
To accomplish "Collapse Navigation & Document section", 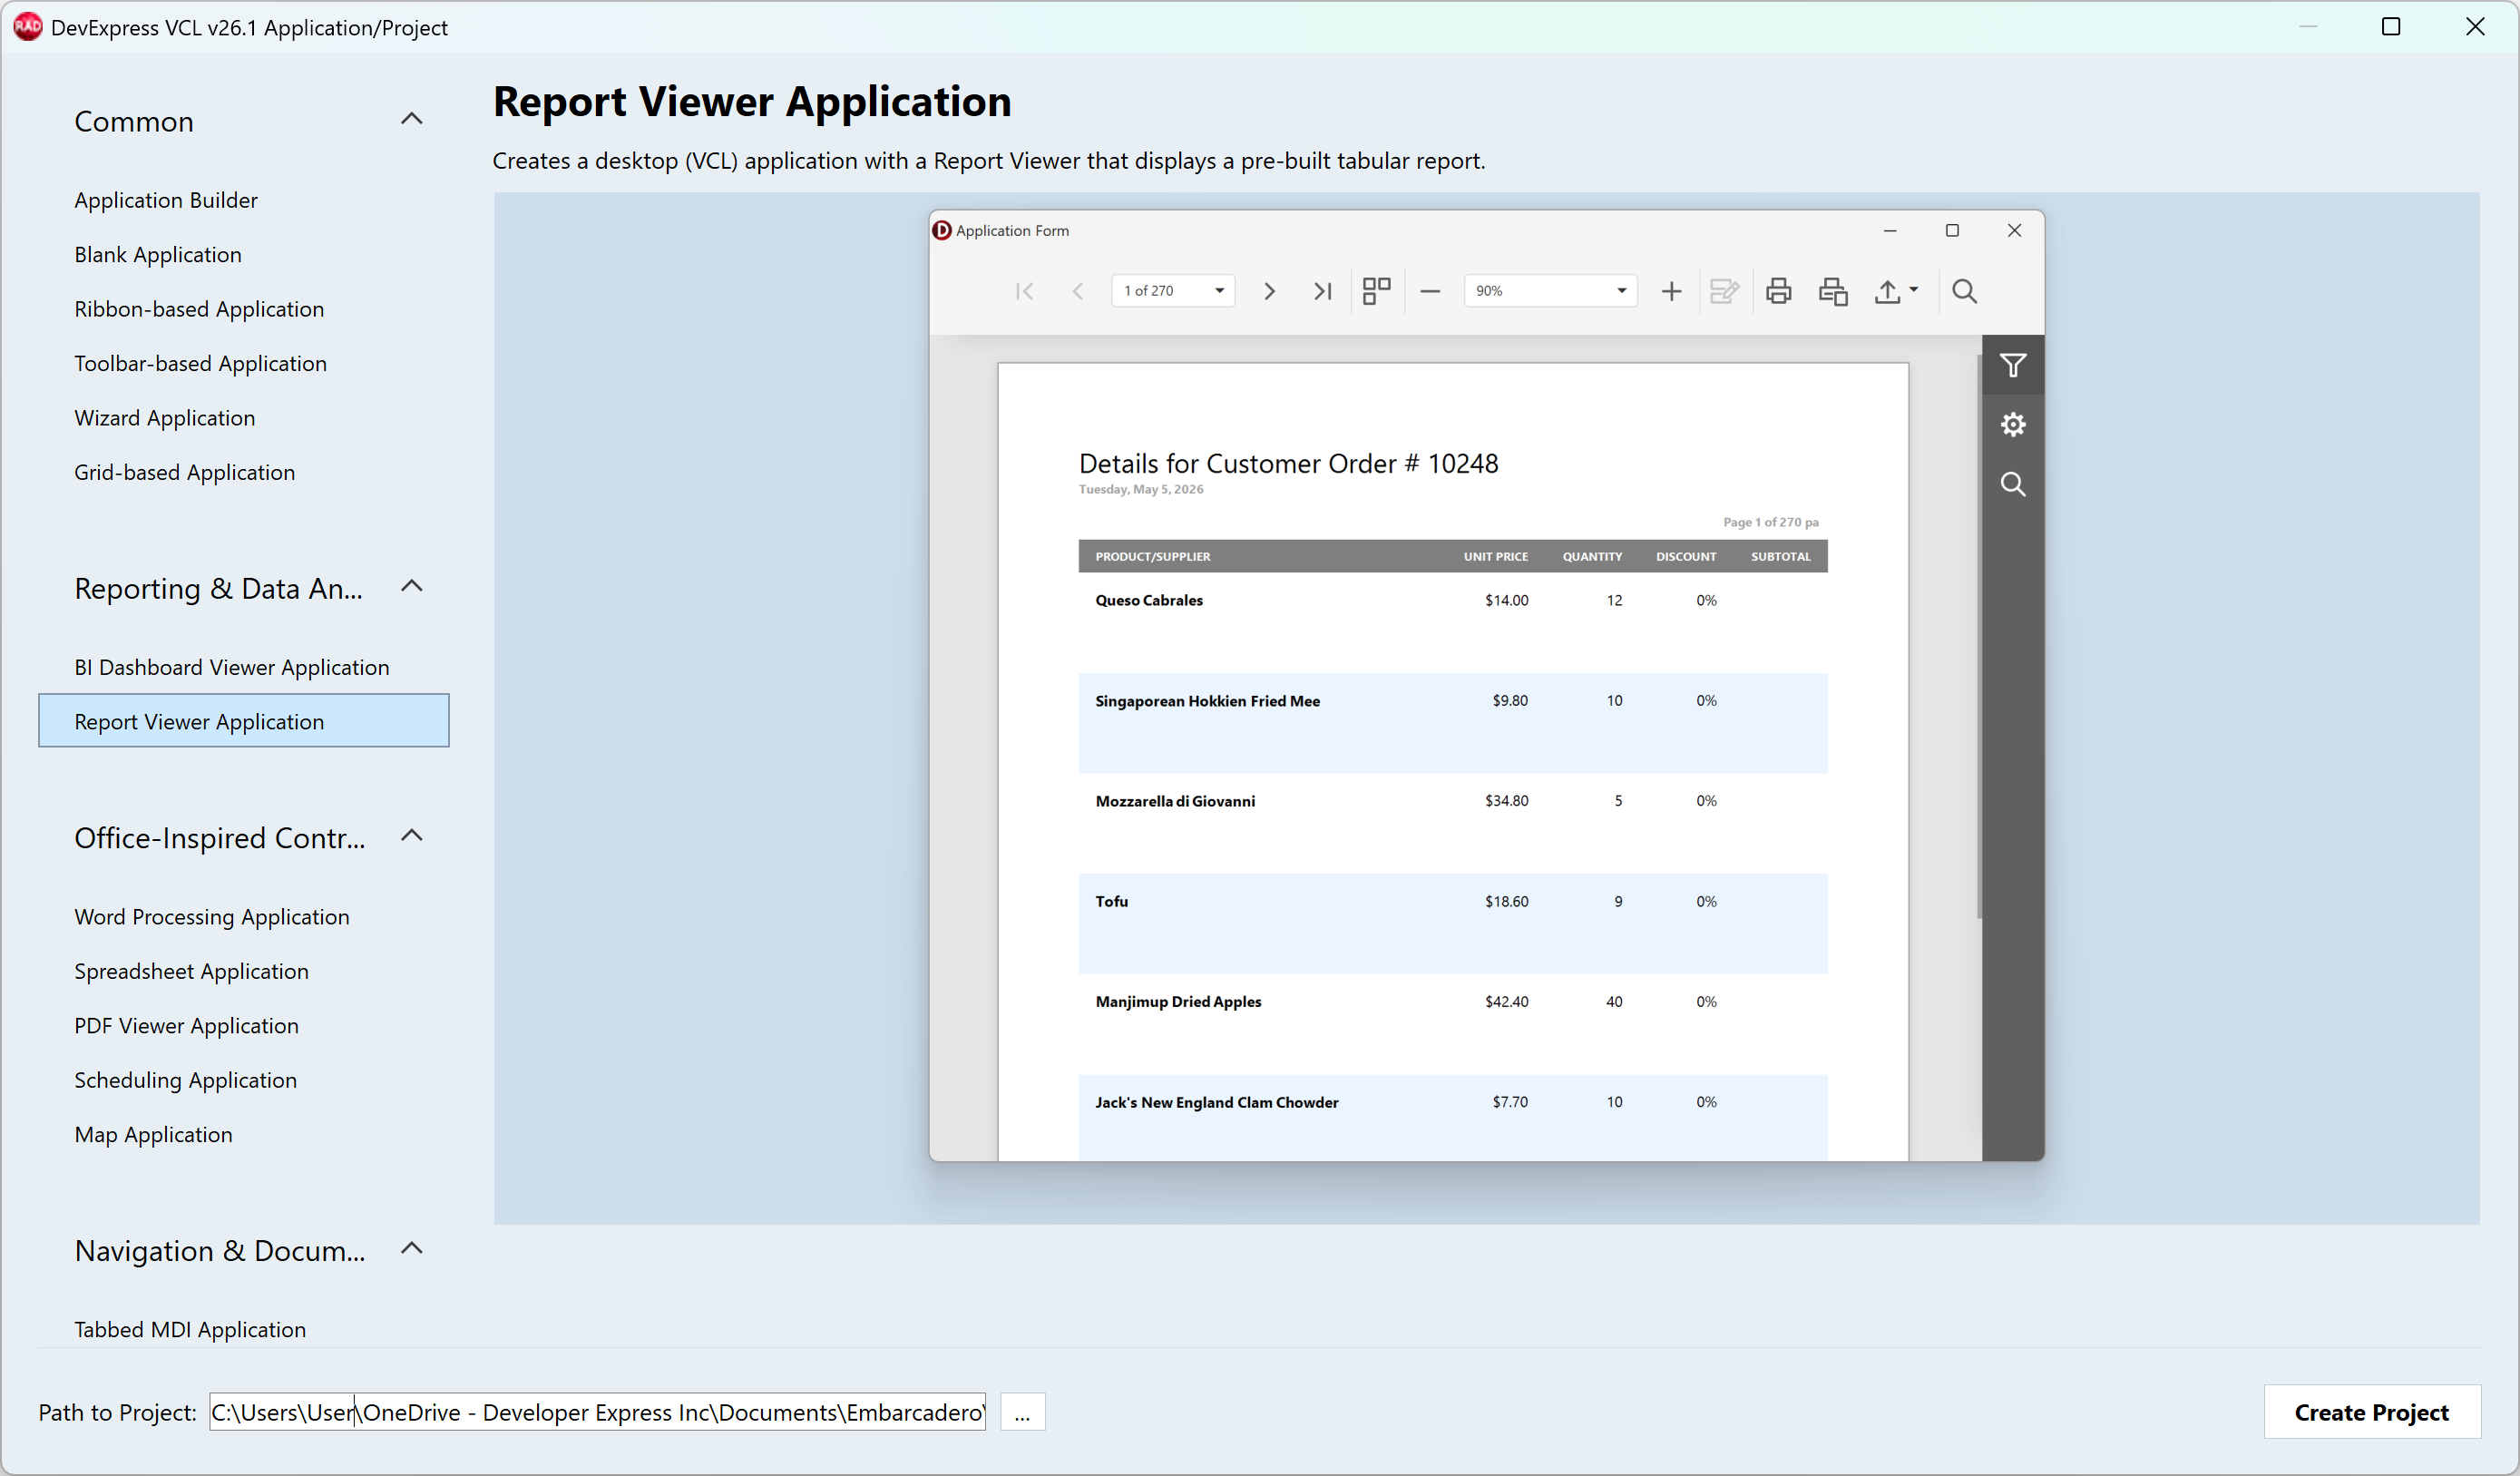I will 411,1248.
